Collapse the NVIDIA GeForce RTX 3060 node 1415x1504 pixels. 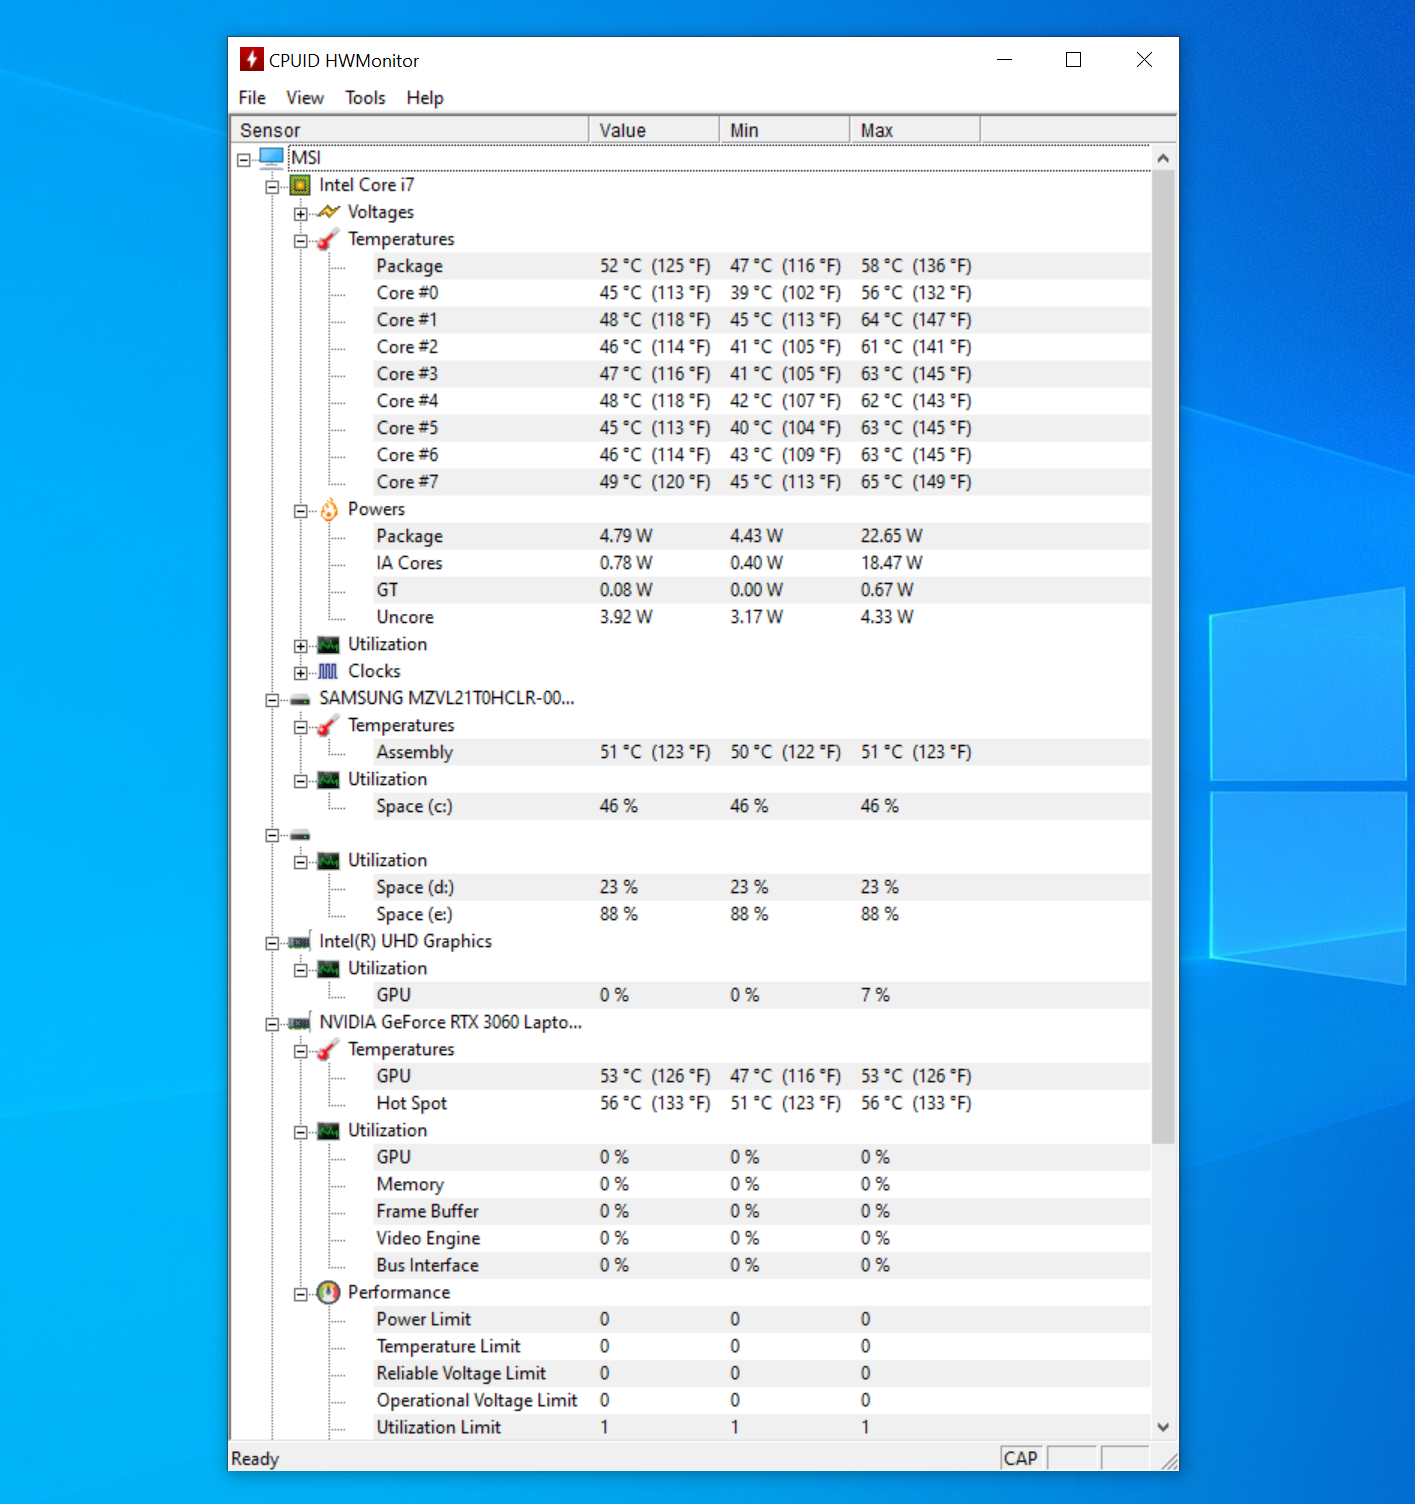click(x=272, y=1023)
